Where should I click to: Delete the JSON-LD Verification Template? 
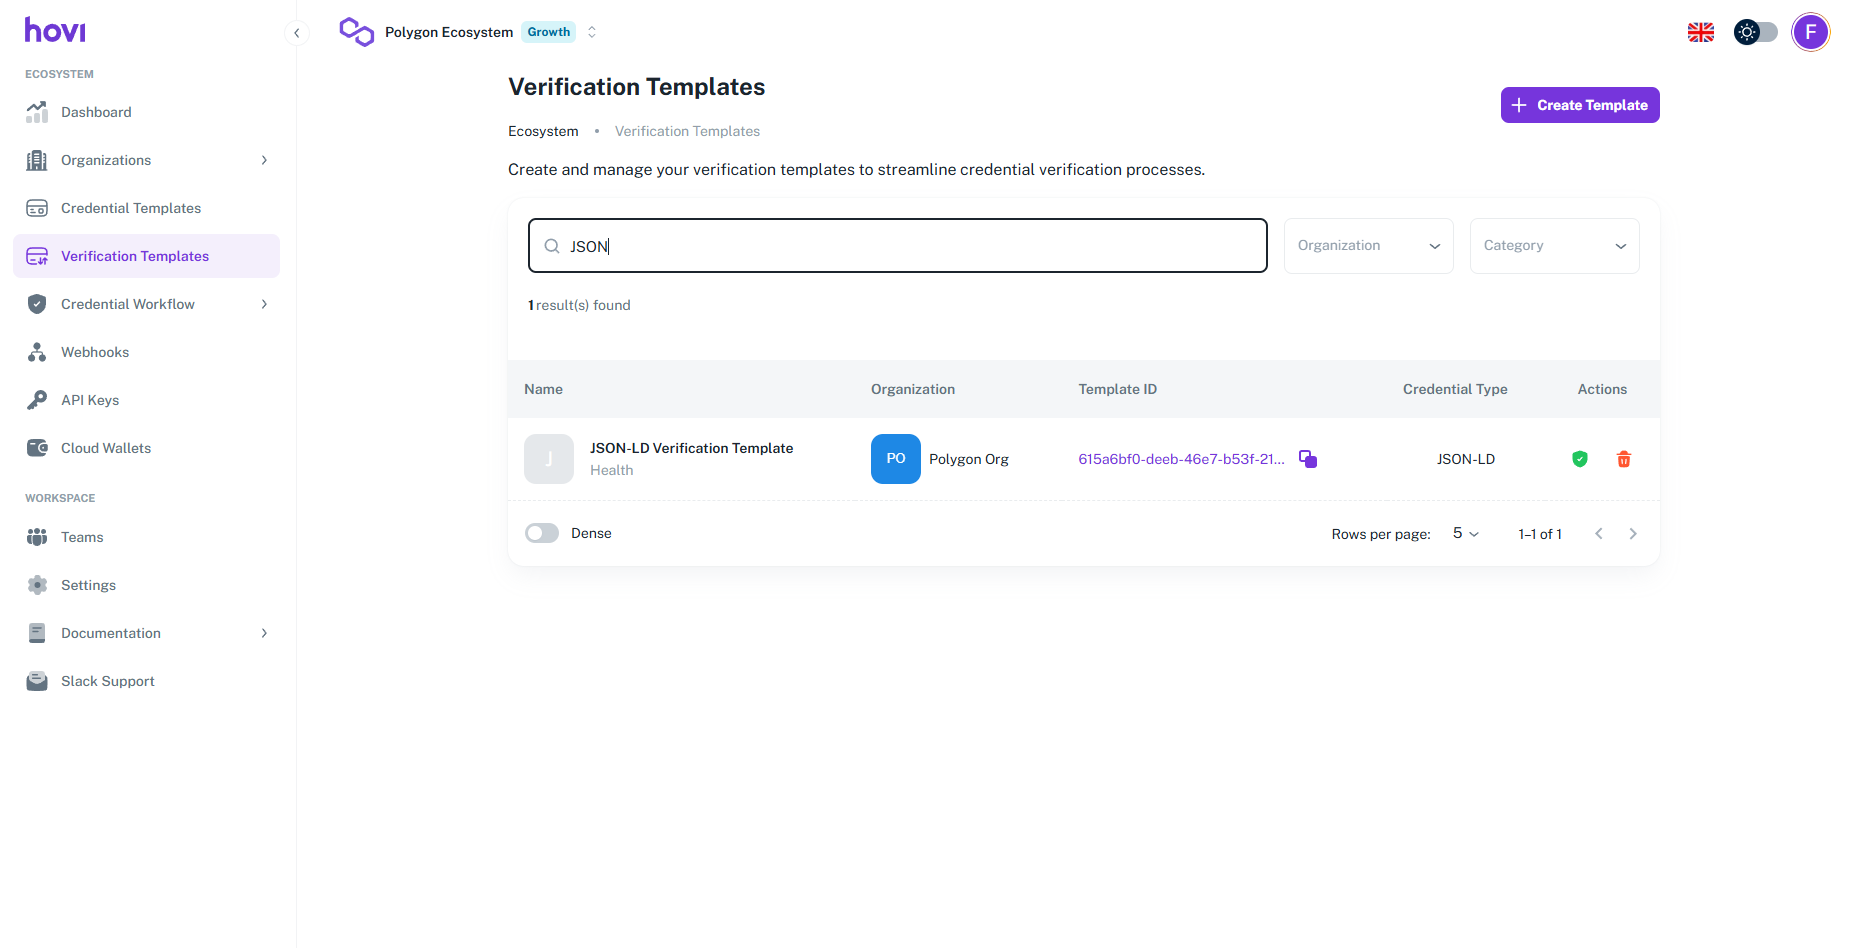tap(1624, 459)
